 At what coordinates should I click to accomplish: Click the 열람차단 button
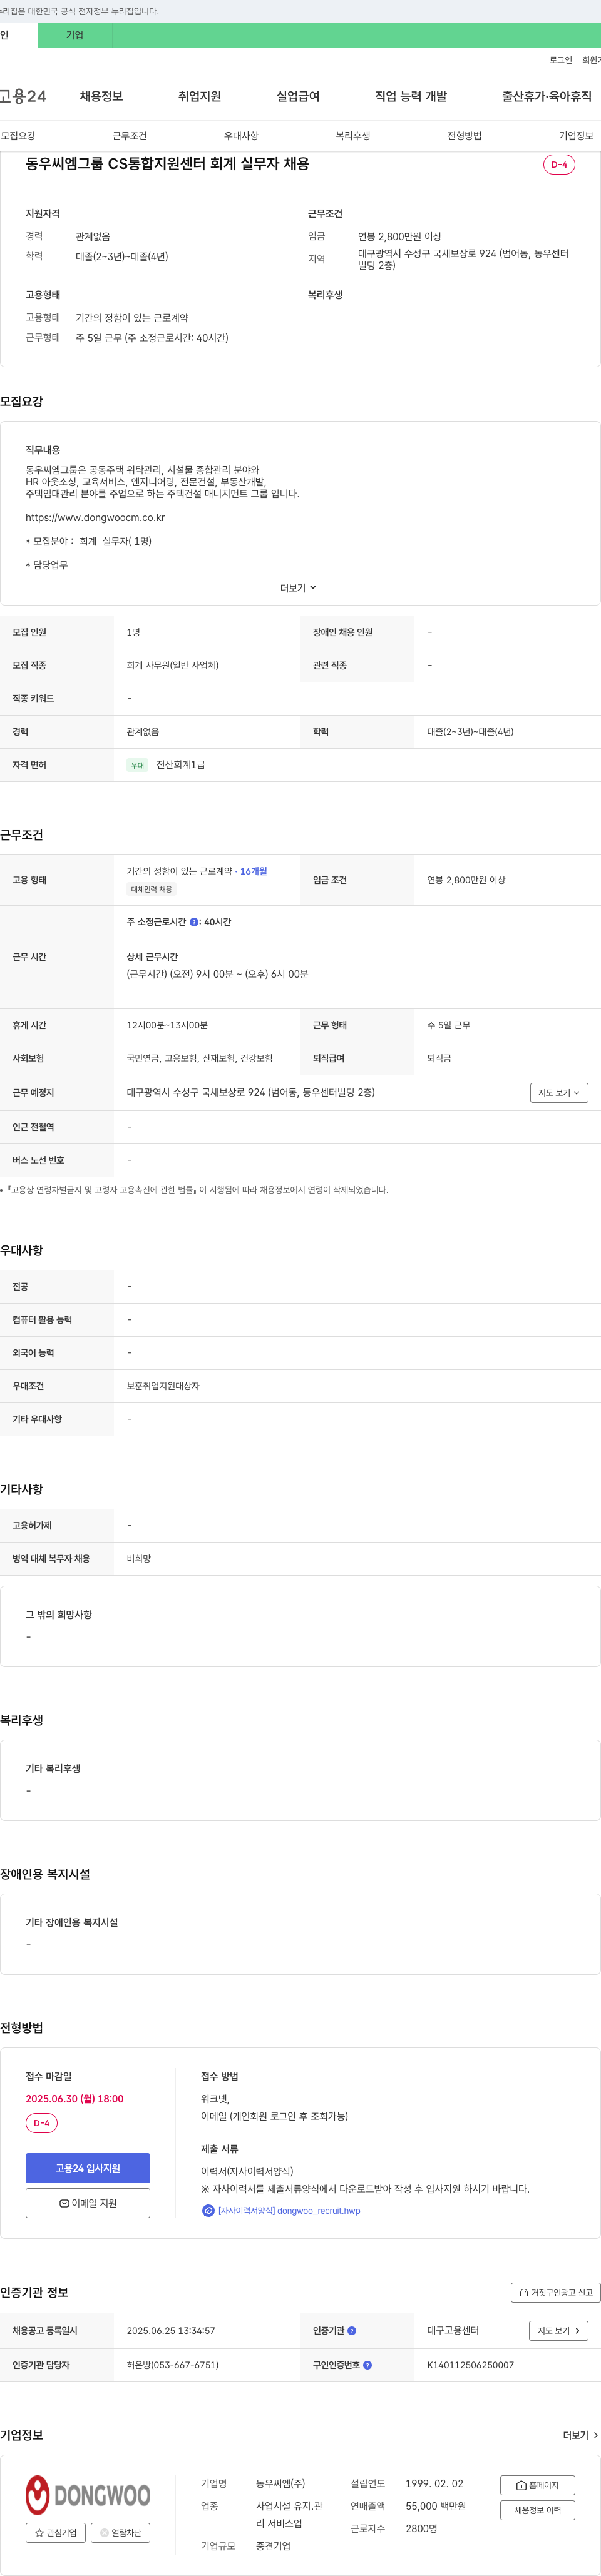[x=121, y=2533]
